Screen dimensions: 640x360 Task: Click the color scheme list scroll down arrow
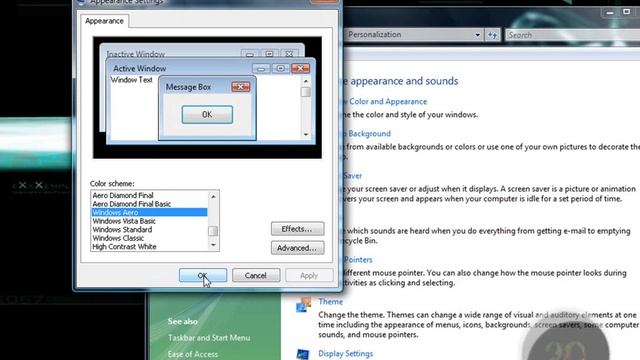(x=213, y=245)
